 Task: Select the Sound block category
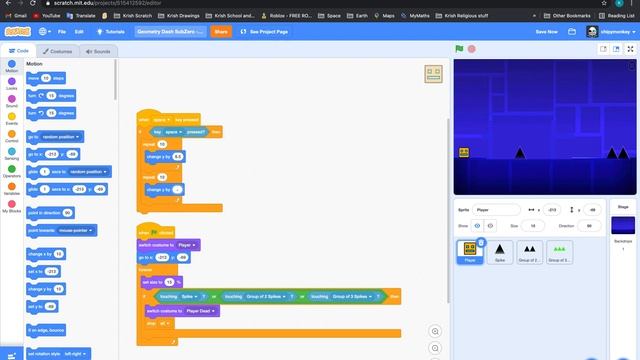pyautogui.click(x=12, y=101)
